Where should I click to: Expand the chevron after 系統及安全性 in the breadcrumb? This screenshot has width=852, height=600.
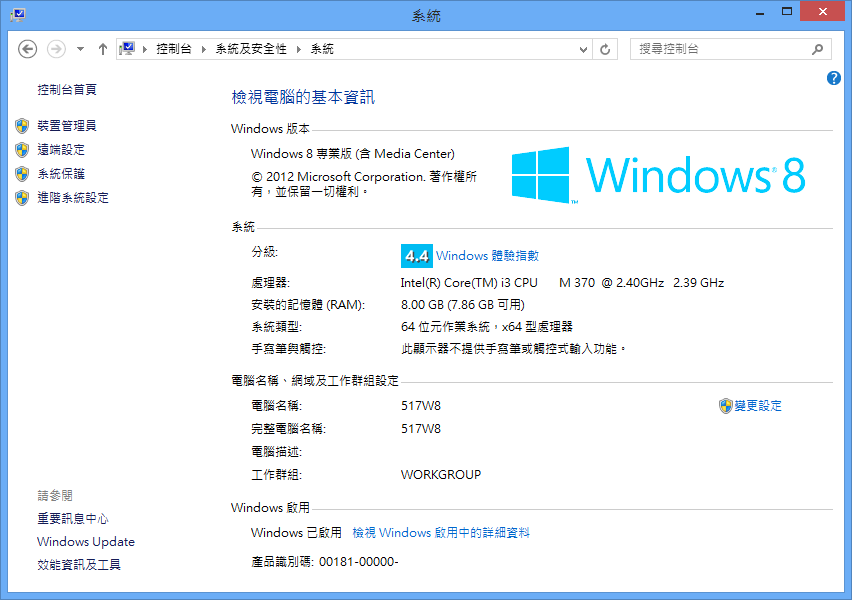(x=298, y=49)
